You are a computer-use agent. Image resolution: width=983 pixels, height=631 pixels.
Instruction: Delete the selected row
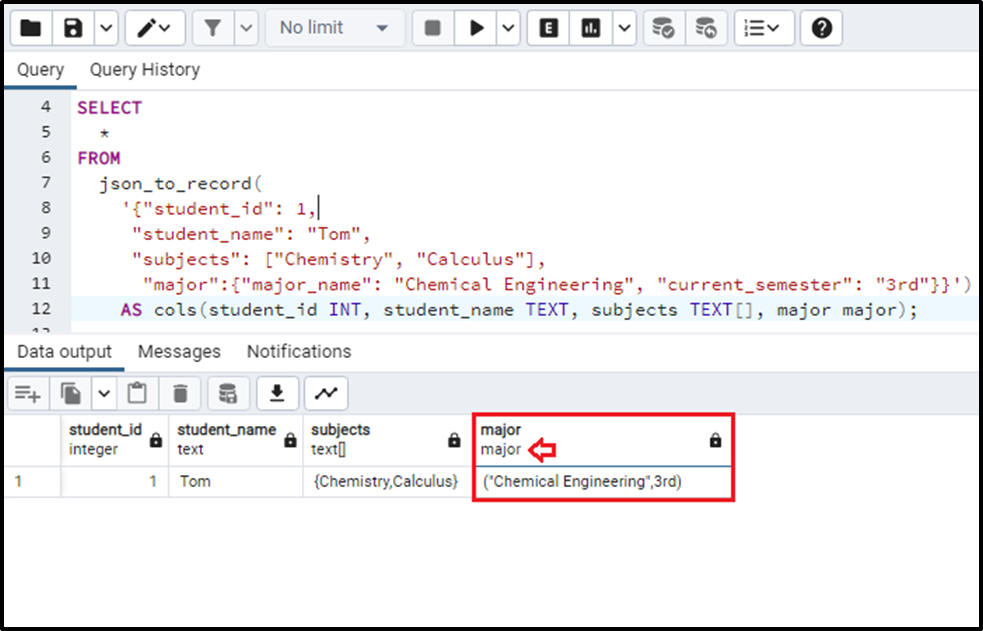pos(180,392)
